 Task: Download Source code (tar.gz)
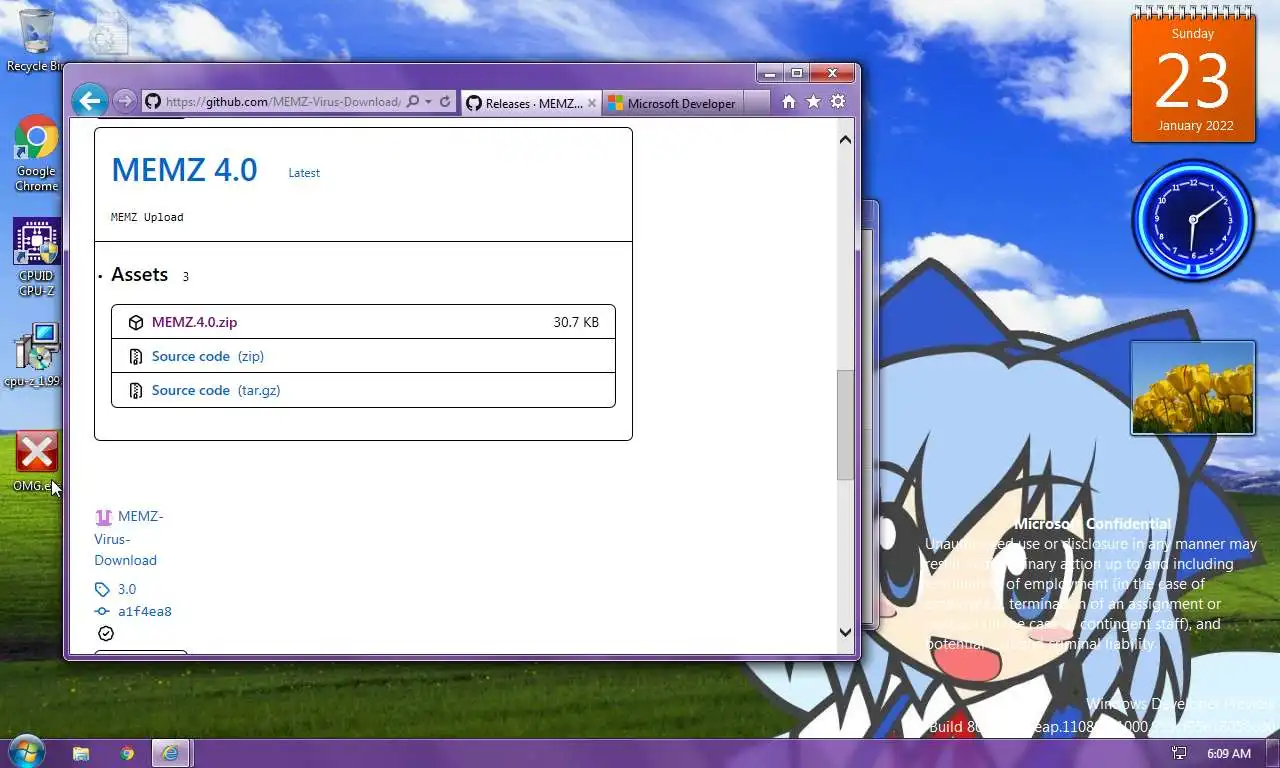click(x=216, y=390)
